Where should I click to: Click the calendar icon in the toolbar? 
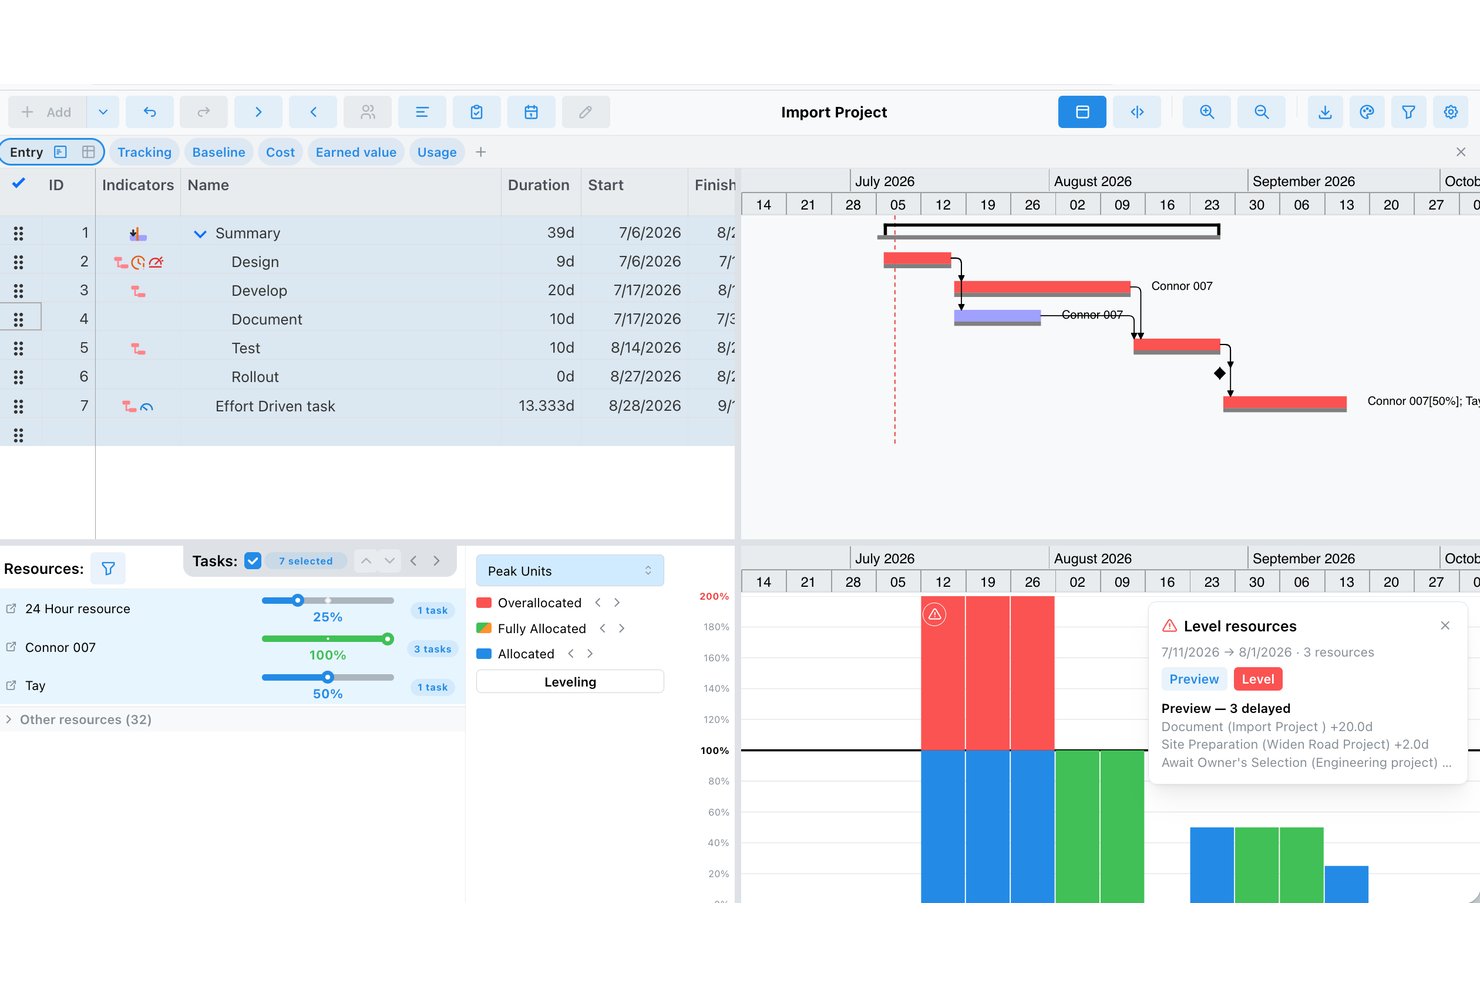tap(531, 112)
